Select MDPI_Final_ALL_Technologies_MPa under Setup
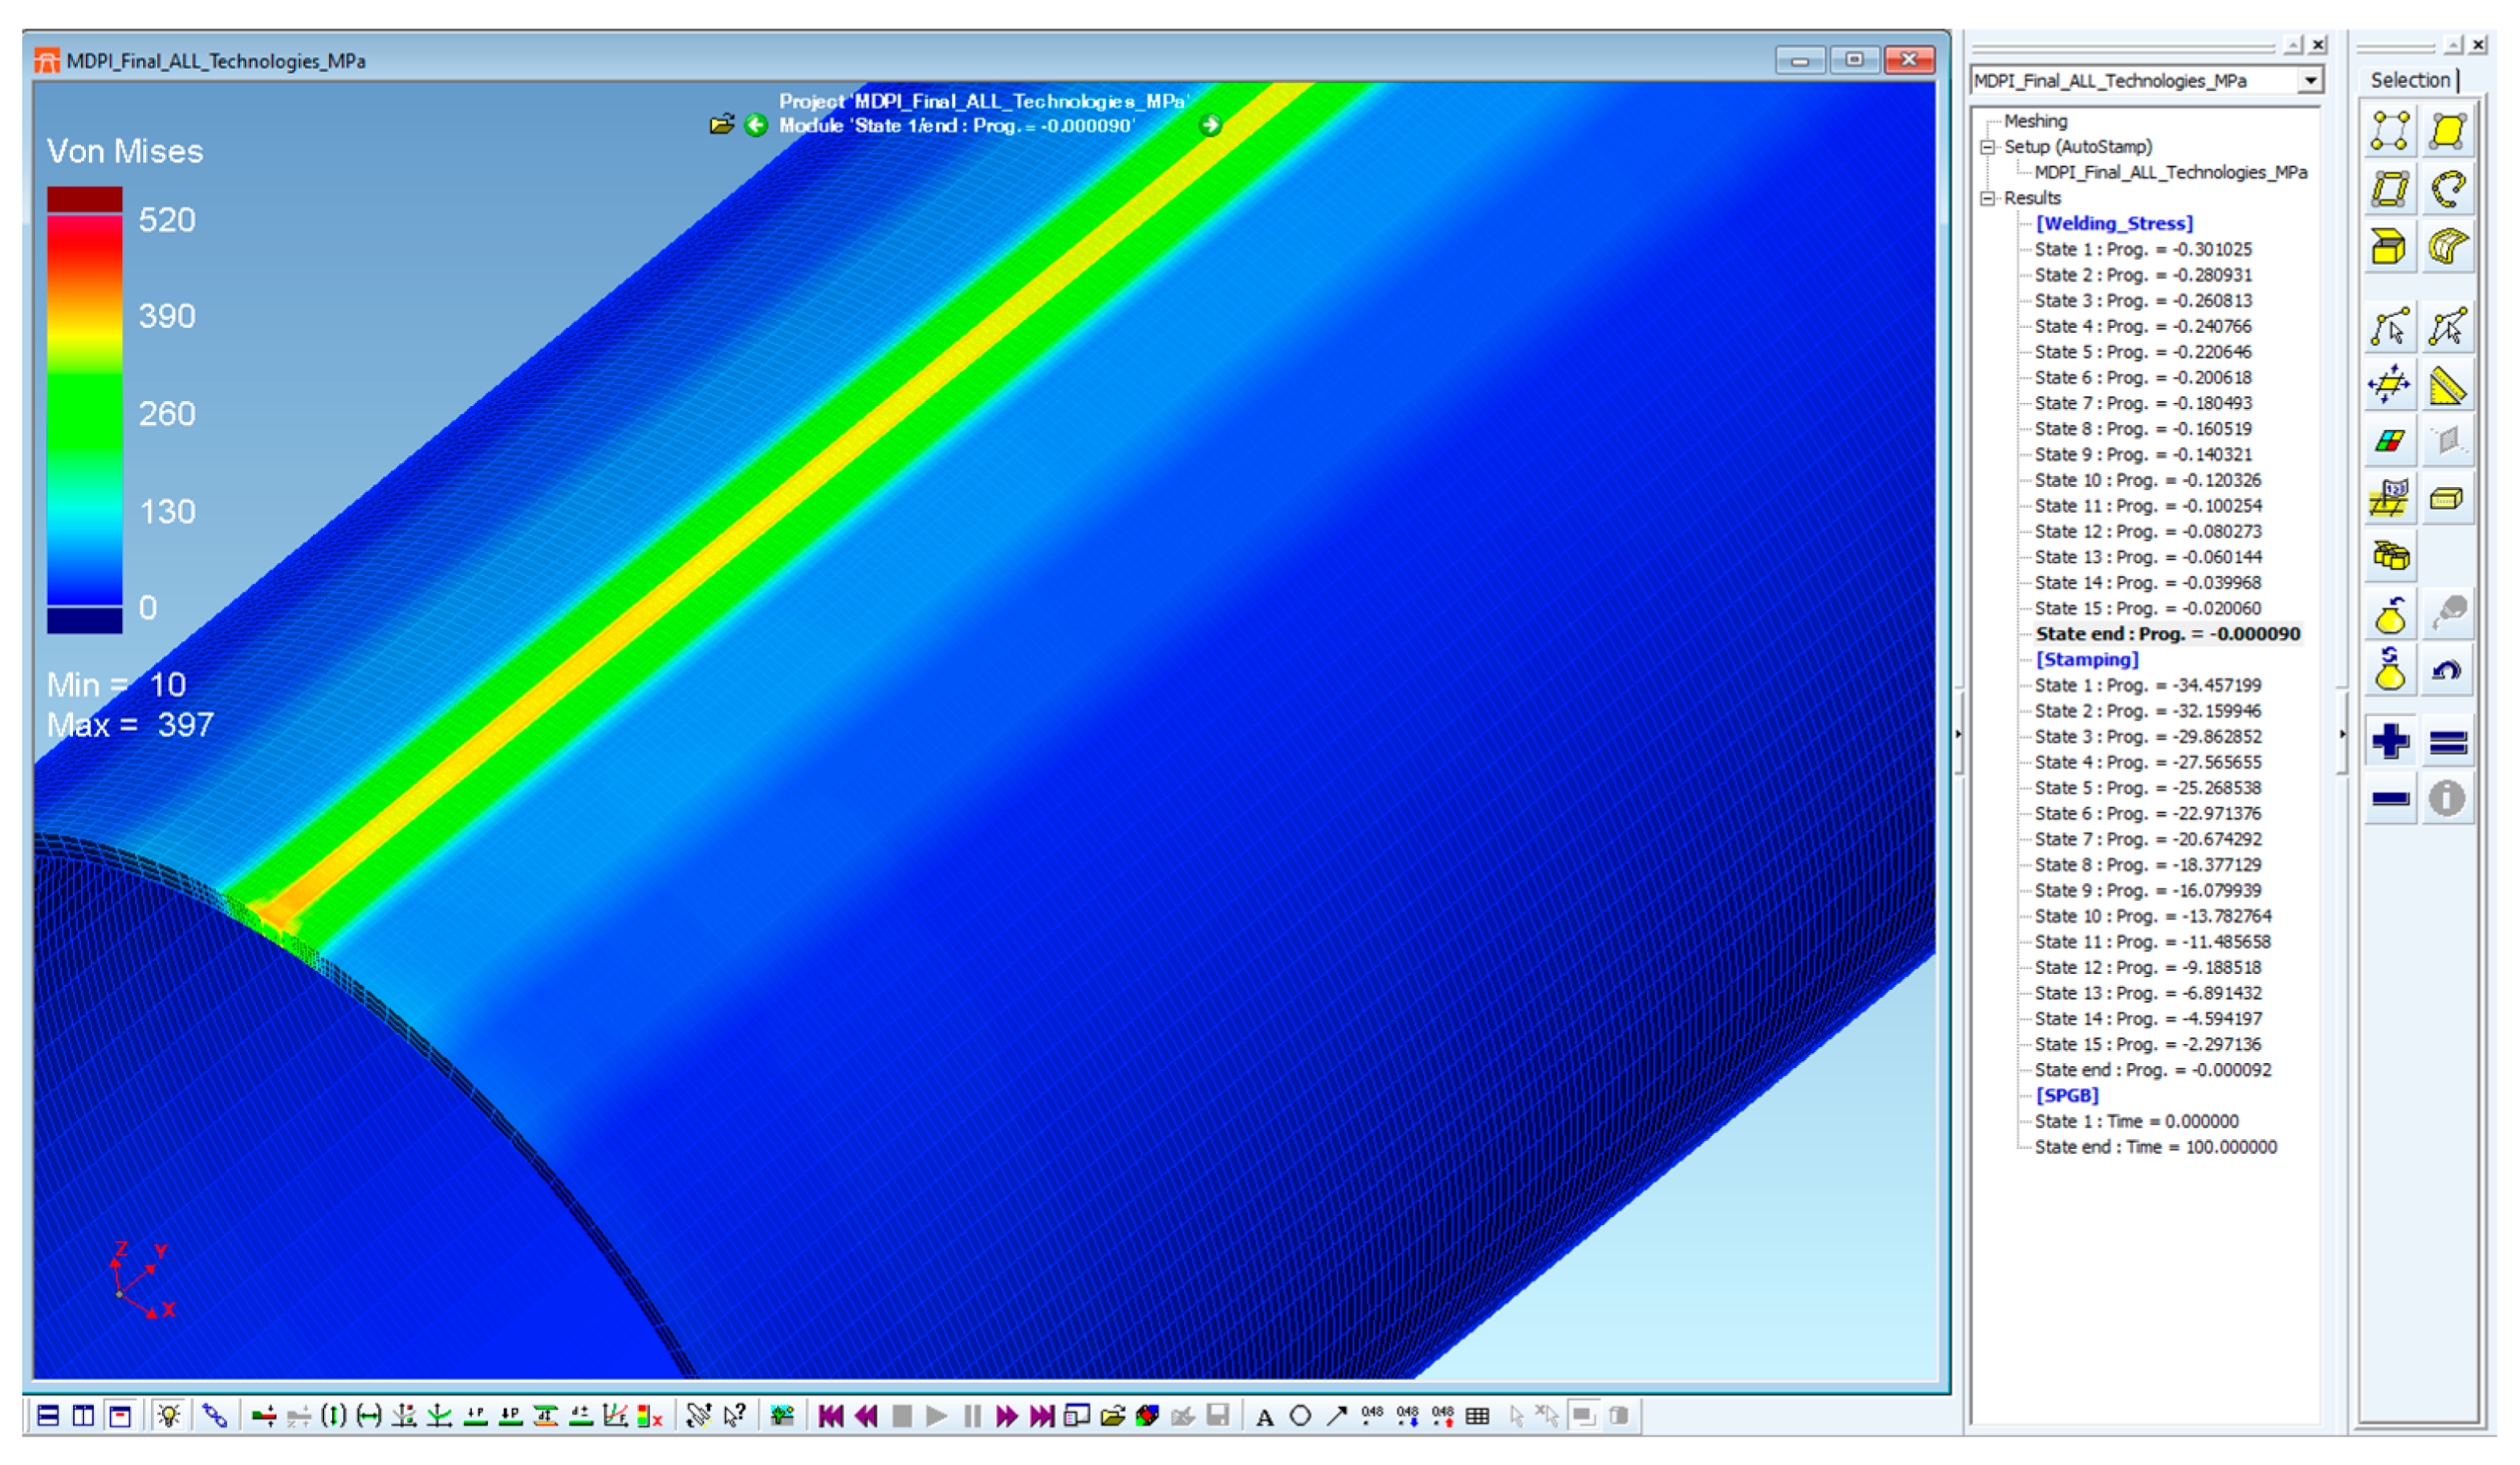This screenshot has width=2520, height=1465. click(2170, 172)
